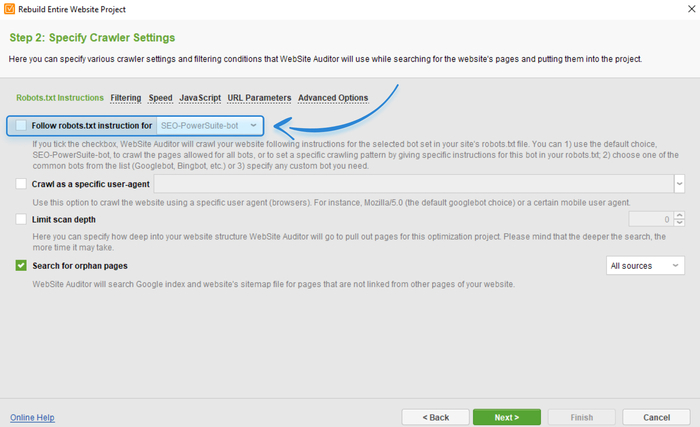The image size is (700, 427).
Task: Open the Speed tab
Action: point(160,98)
